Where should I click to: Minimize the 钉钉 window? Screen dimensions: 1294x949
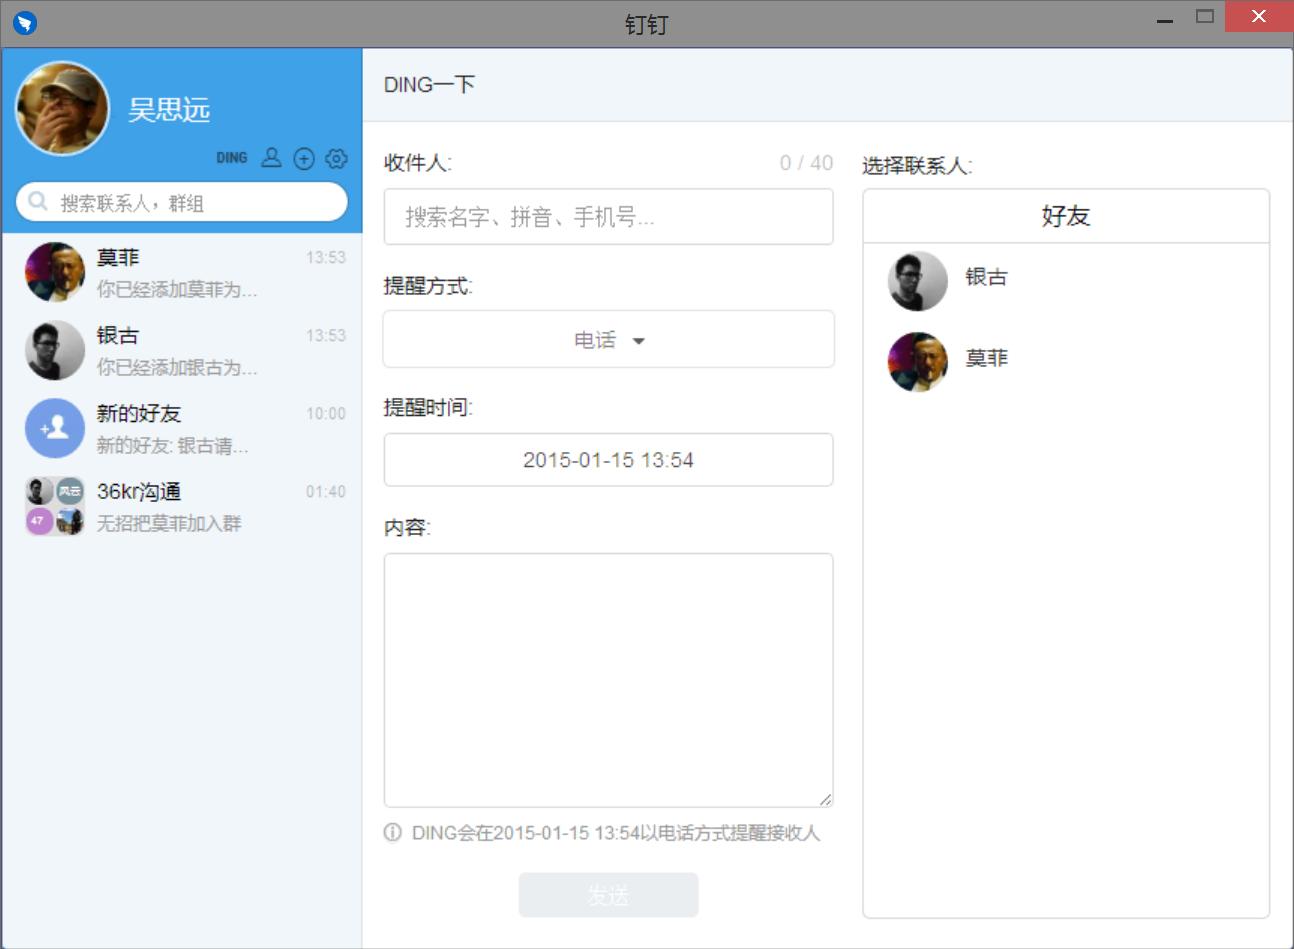coord(1164,20)
